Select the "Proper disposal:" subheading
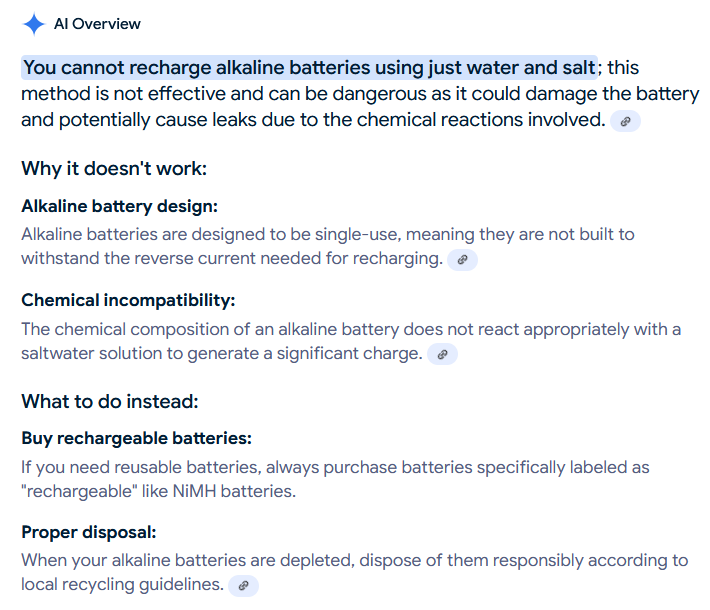The image size is (710, 610). pos(89,532)
